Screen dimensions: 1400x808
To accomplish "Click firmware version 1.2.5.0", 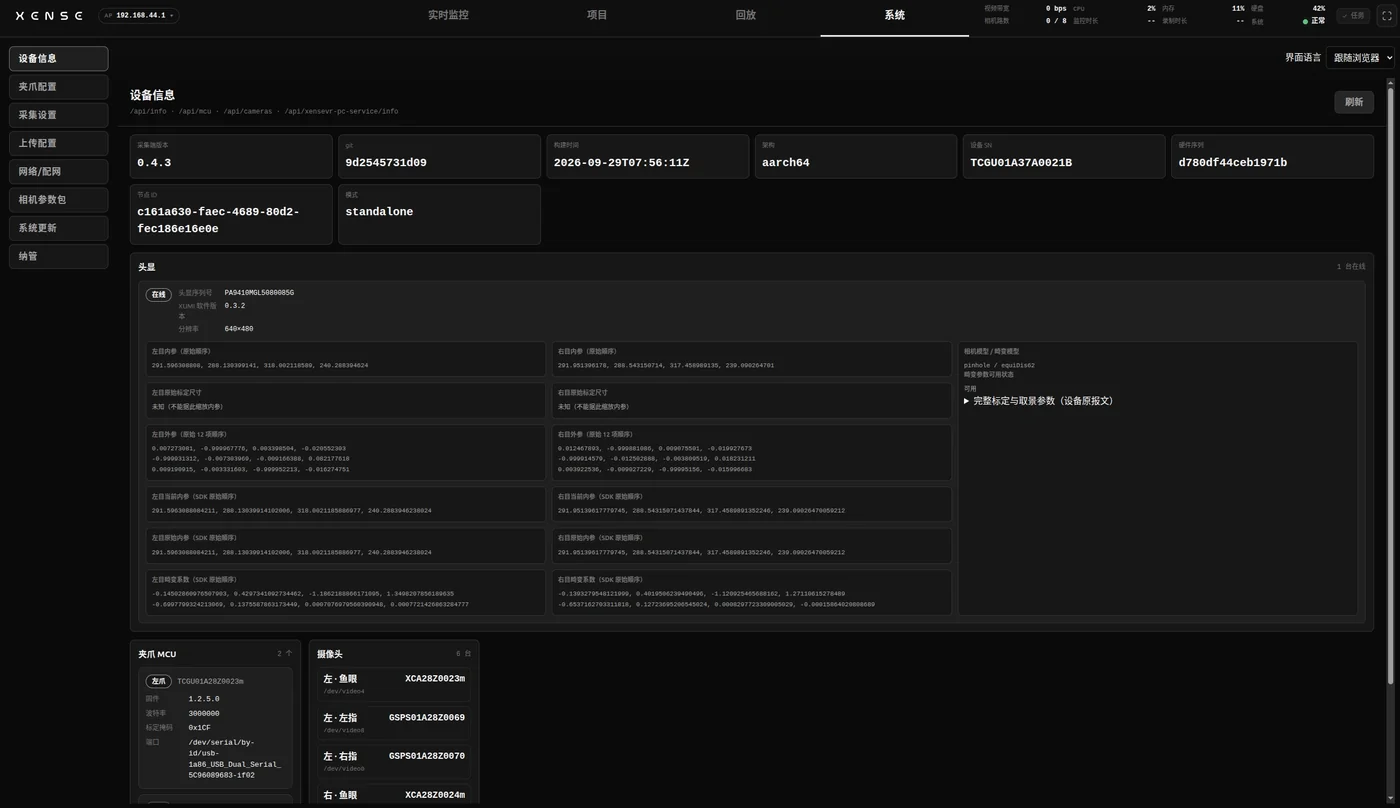I will click(x=204, y=699).
